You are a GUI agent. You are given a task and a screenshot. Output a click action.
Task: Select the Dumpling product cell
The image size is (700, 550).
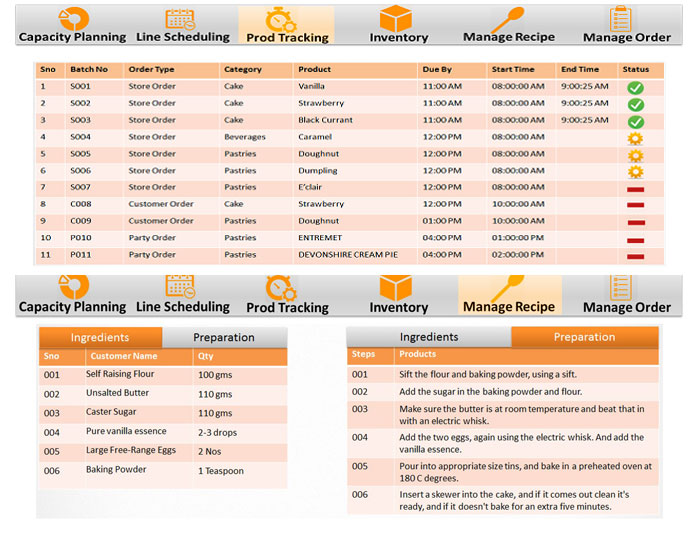point(318,171)
